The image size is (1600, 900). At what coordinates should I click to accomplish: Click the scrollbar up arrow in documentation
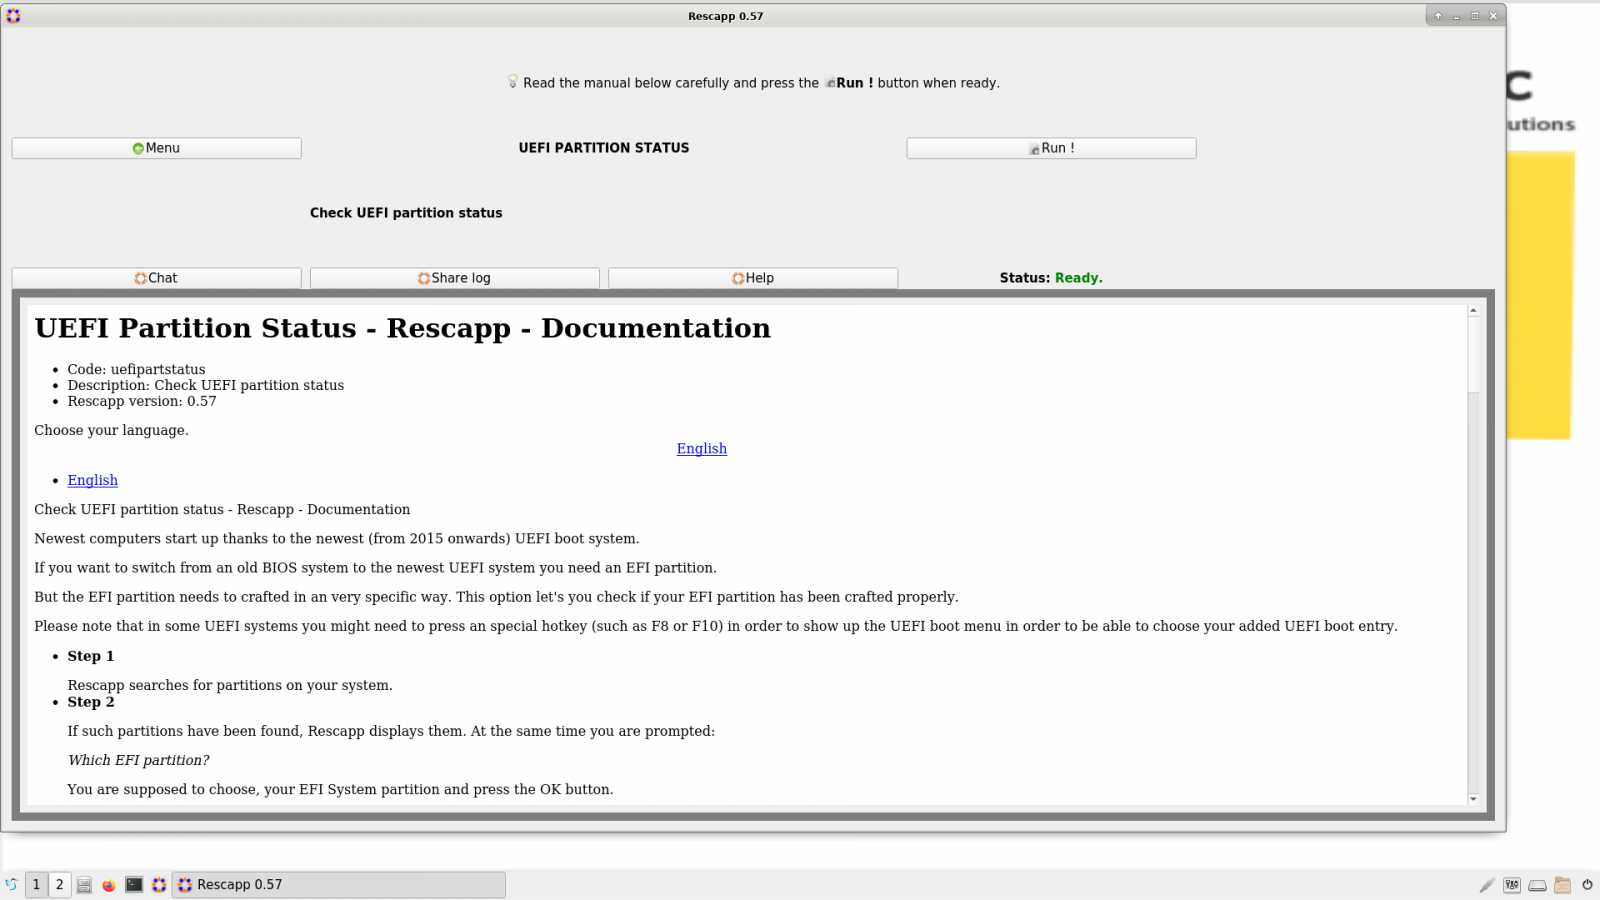pyautogui.click(x=1473, y=311)
